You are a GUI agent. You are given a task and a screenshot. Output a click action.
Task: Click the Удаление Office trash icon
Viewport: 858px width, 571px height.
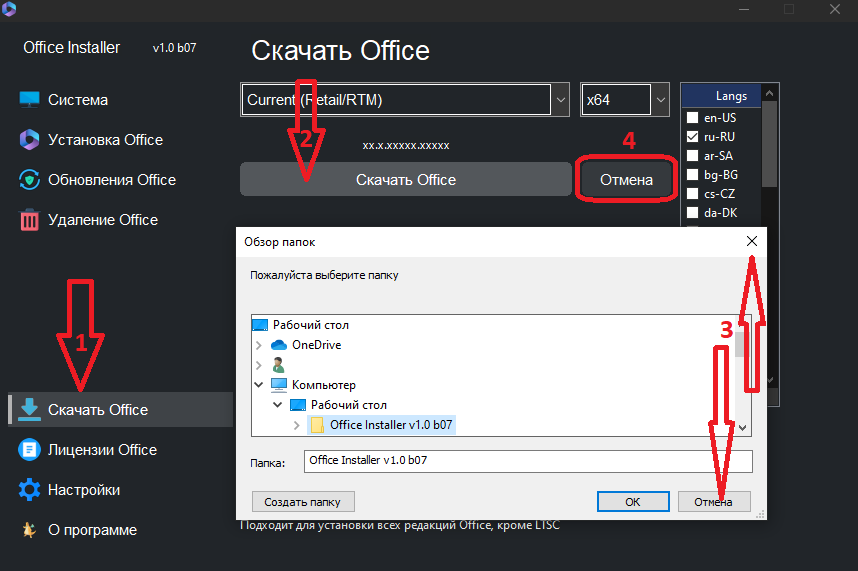click(x=30, y=220)
